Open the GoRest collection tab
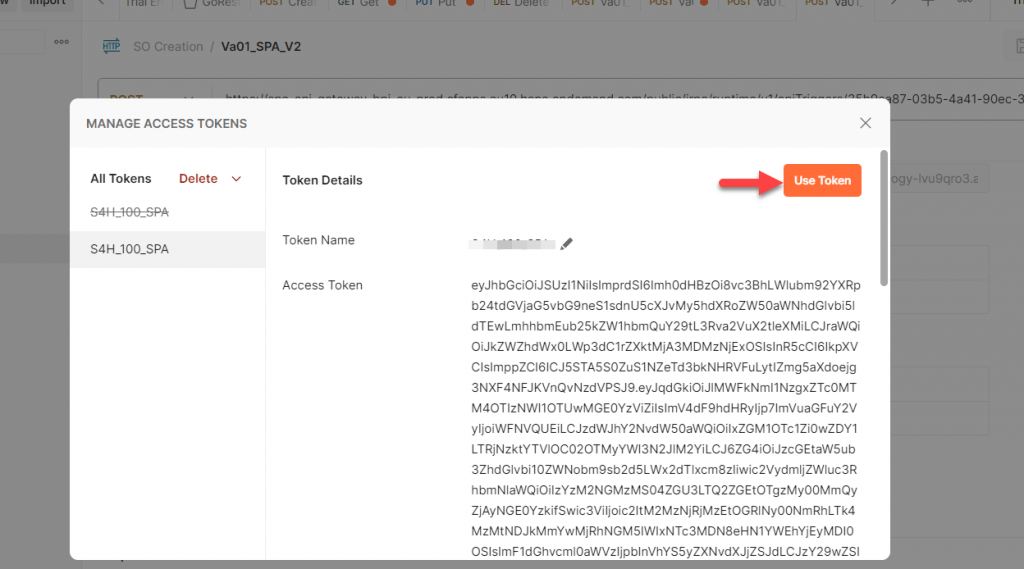The width and height of the screenshot is (1024, 569). 211,3
